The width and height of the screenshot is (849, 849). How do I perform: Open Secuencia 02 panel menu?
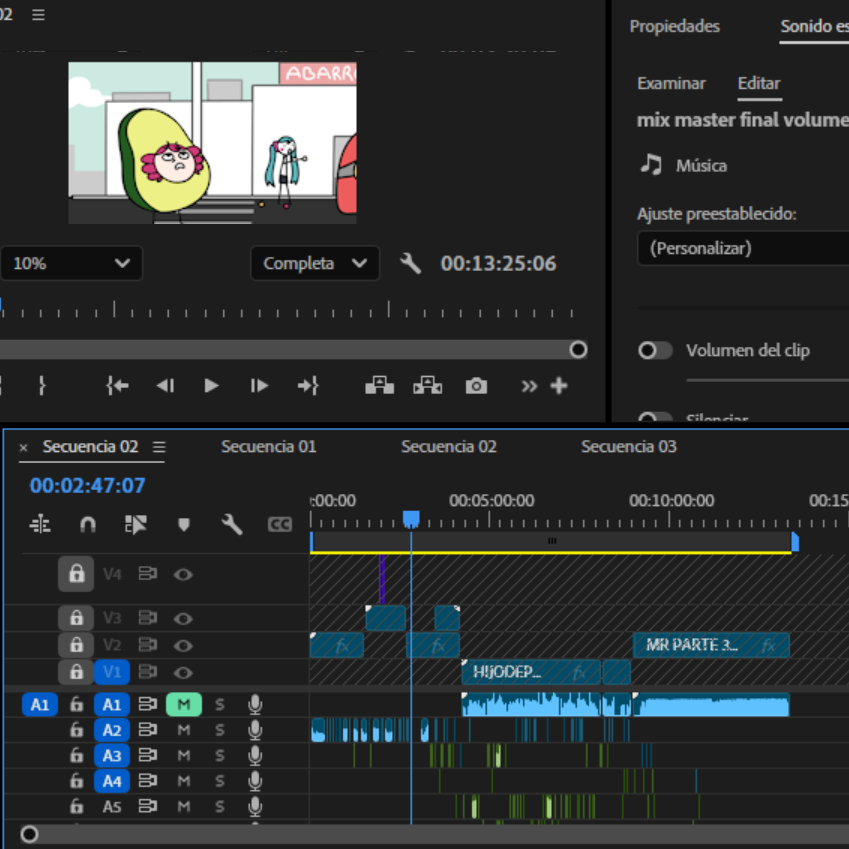point(159,447)
